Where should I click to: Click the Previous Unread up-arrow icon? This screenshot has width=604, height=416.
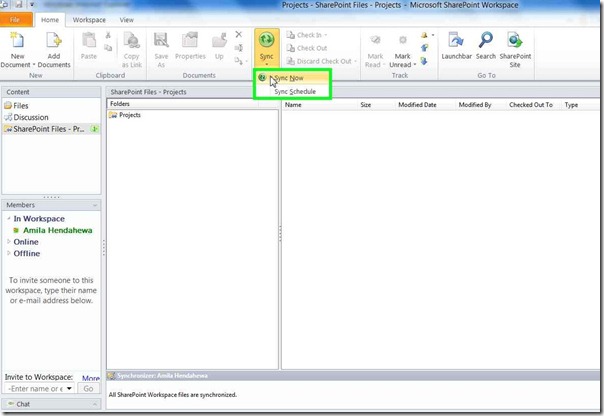coord(424,48)
